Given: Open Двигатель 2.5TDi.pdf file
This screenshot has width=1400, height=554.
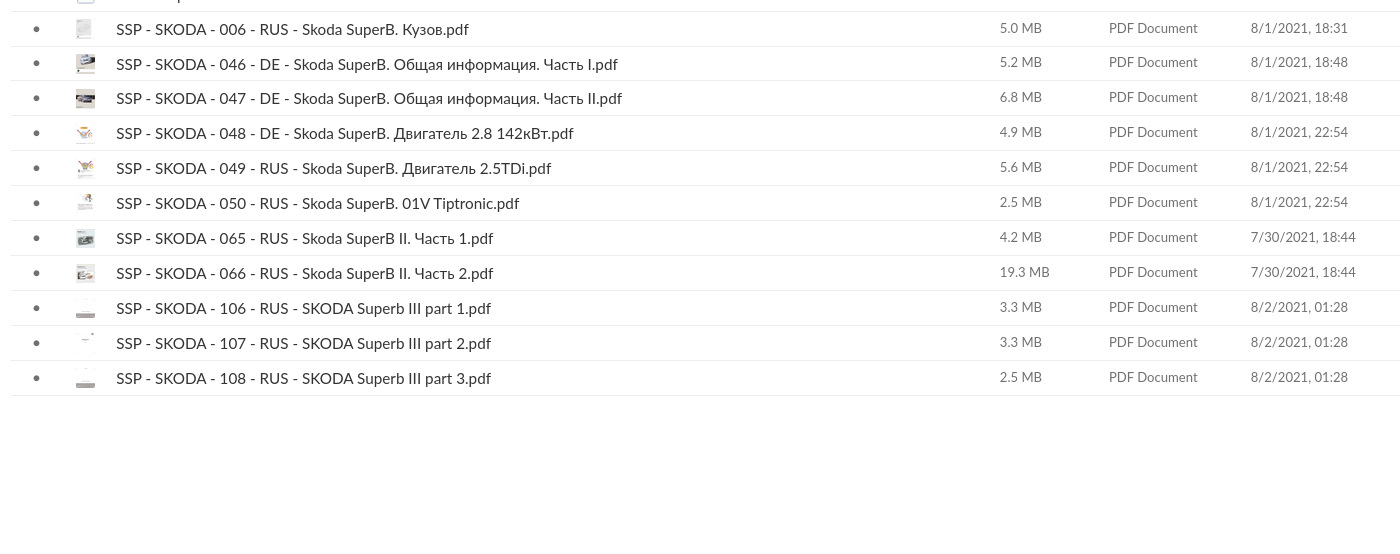Looking at the screenshot, I should (x=333, y=169).
